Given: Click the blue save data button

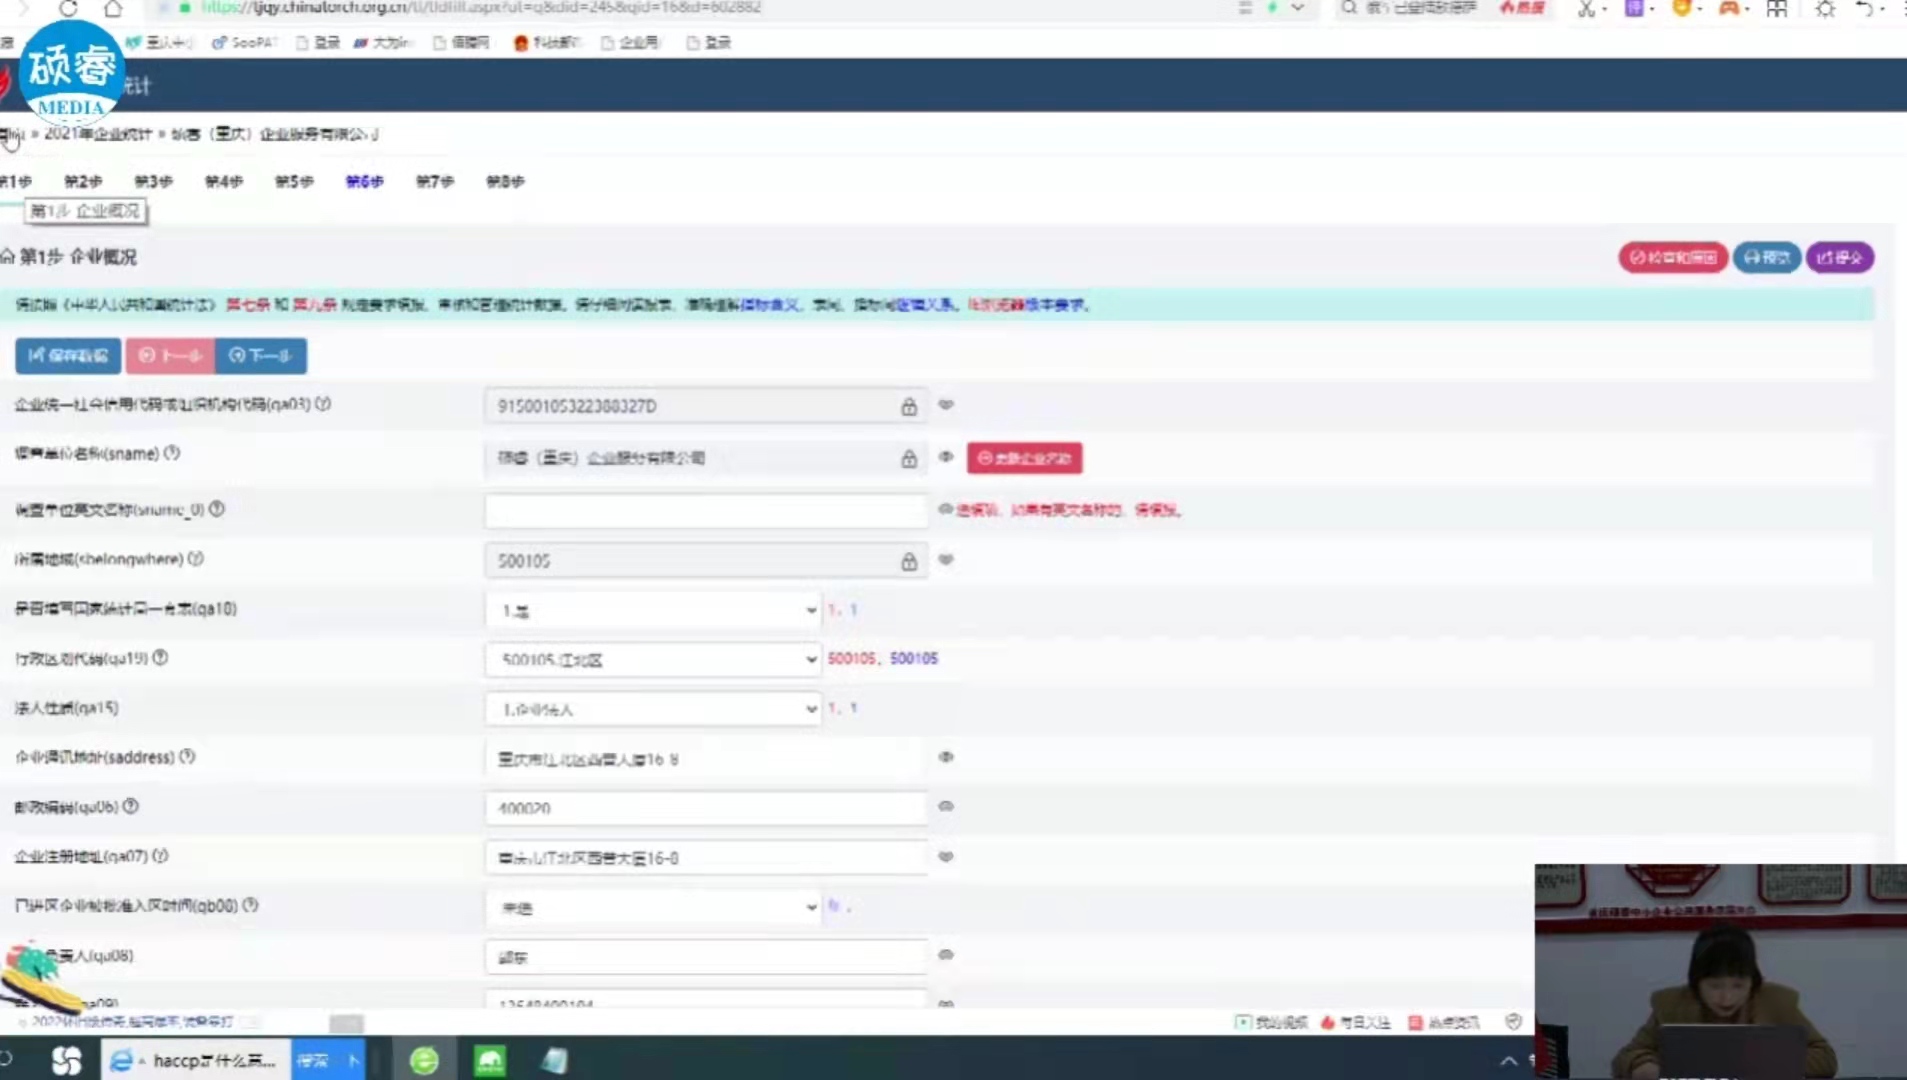Looking at the screenshot, I should [x=68, y=356].
